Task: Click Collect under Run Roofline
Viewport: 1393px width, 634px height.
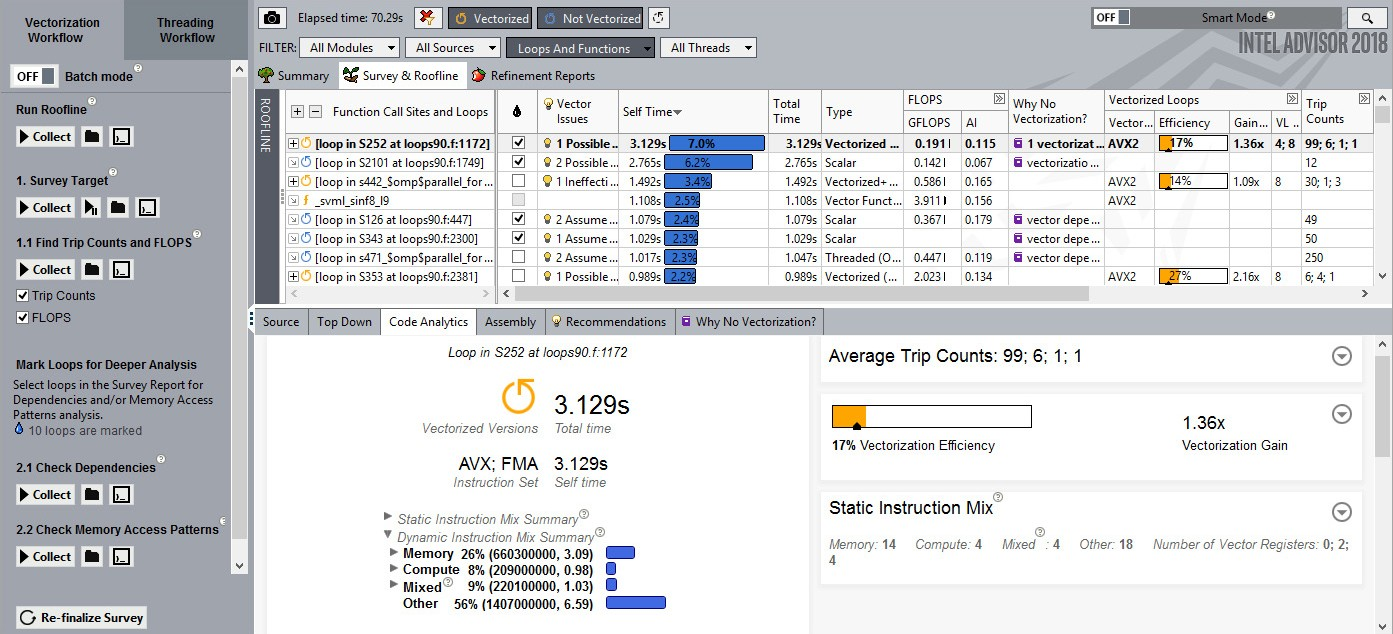Action: click(46, 137)
